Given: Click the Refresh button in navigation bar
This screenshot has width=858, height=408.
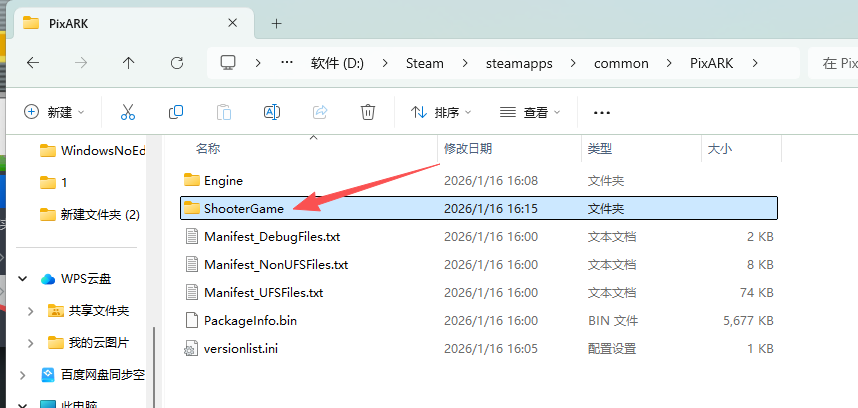Looking at the screenshot, I should 177,63.
